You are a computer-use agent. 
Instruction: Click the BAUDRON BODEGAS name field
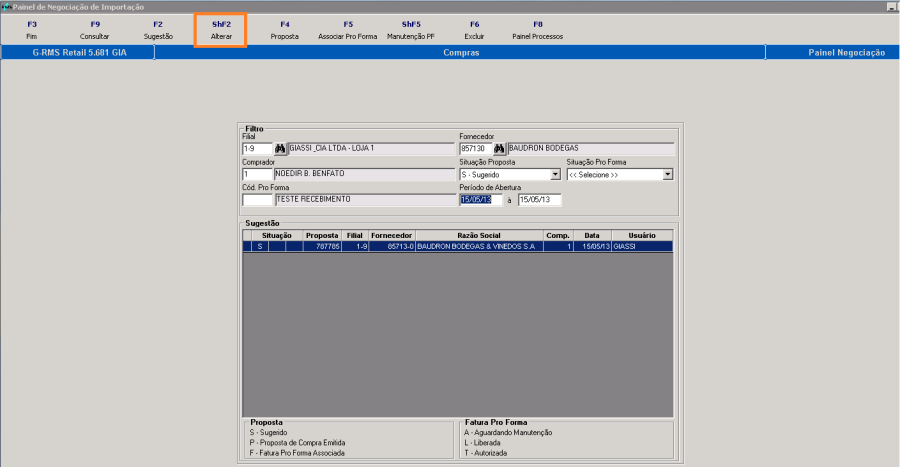coord(591,149)
